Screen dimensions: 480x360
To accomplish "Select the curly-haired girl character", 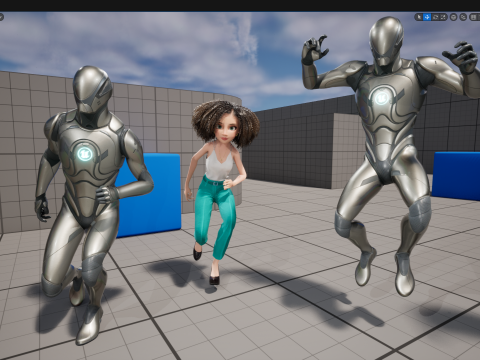I will [220, 187].
